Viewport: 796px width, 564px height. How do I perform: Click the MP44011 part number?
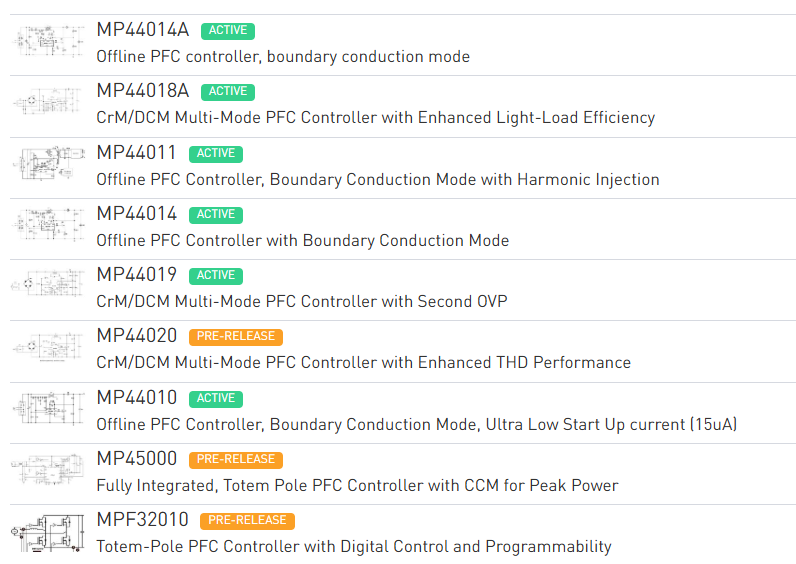(136, 153)
